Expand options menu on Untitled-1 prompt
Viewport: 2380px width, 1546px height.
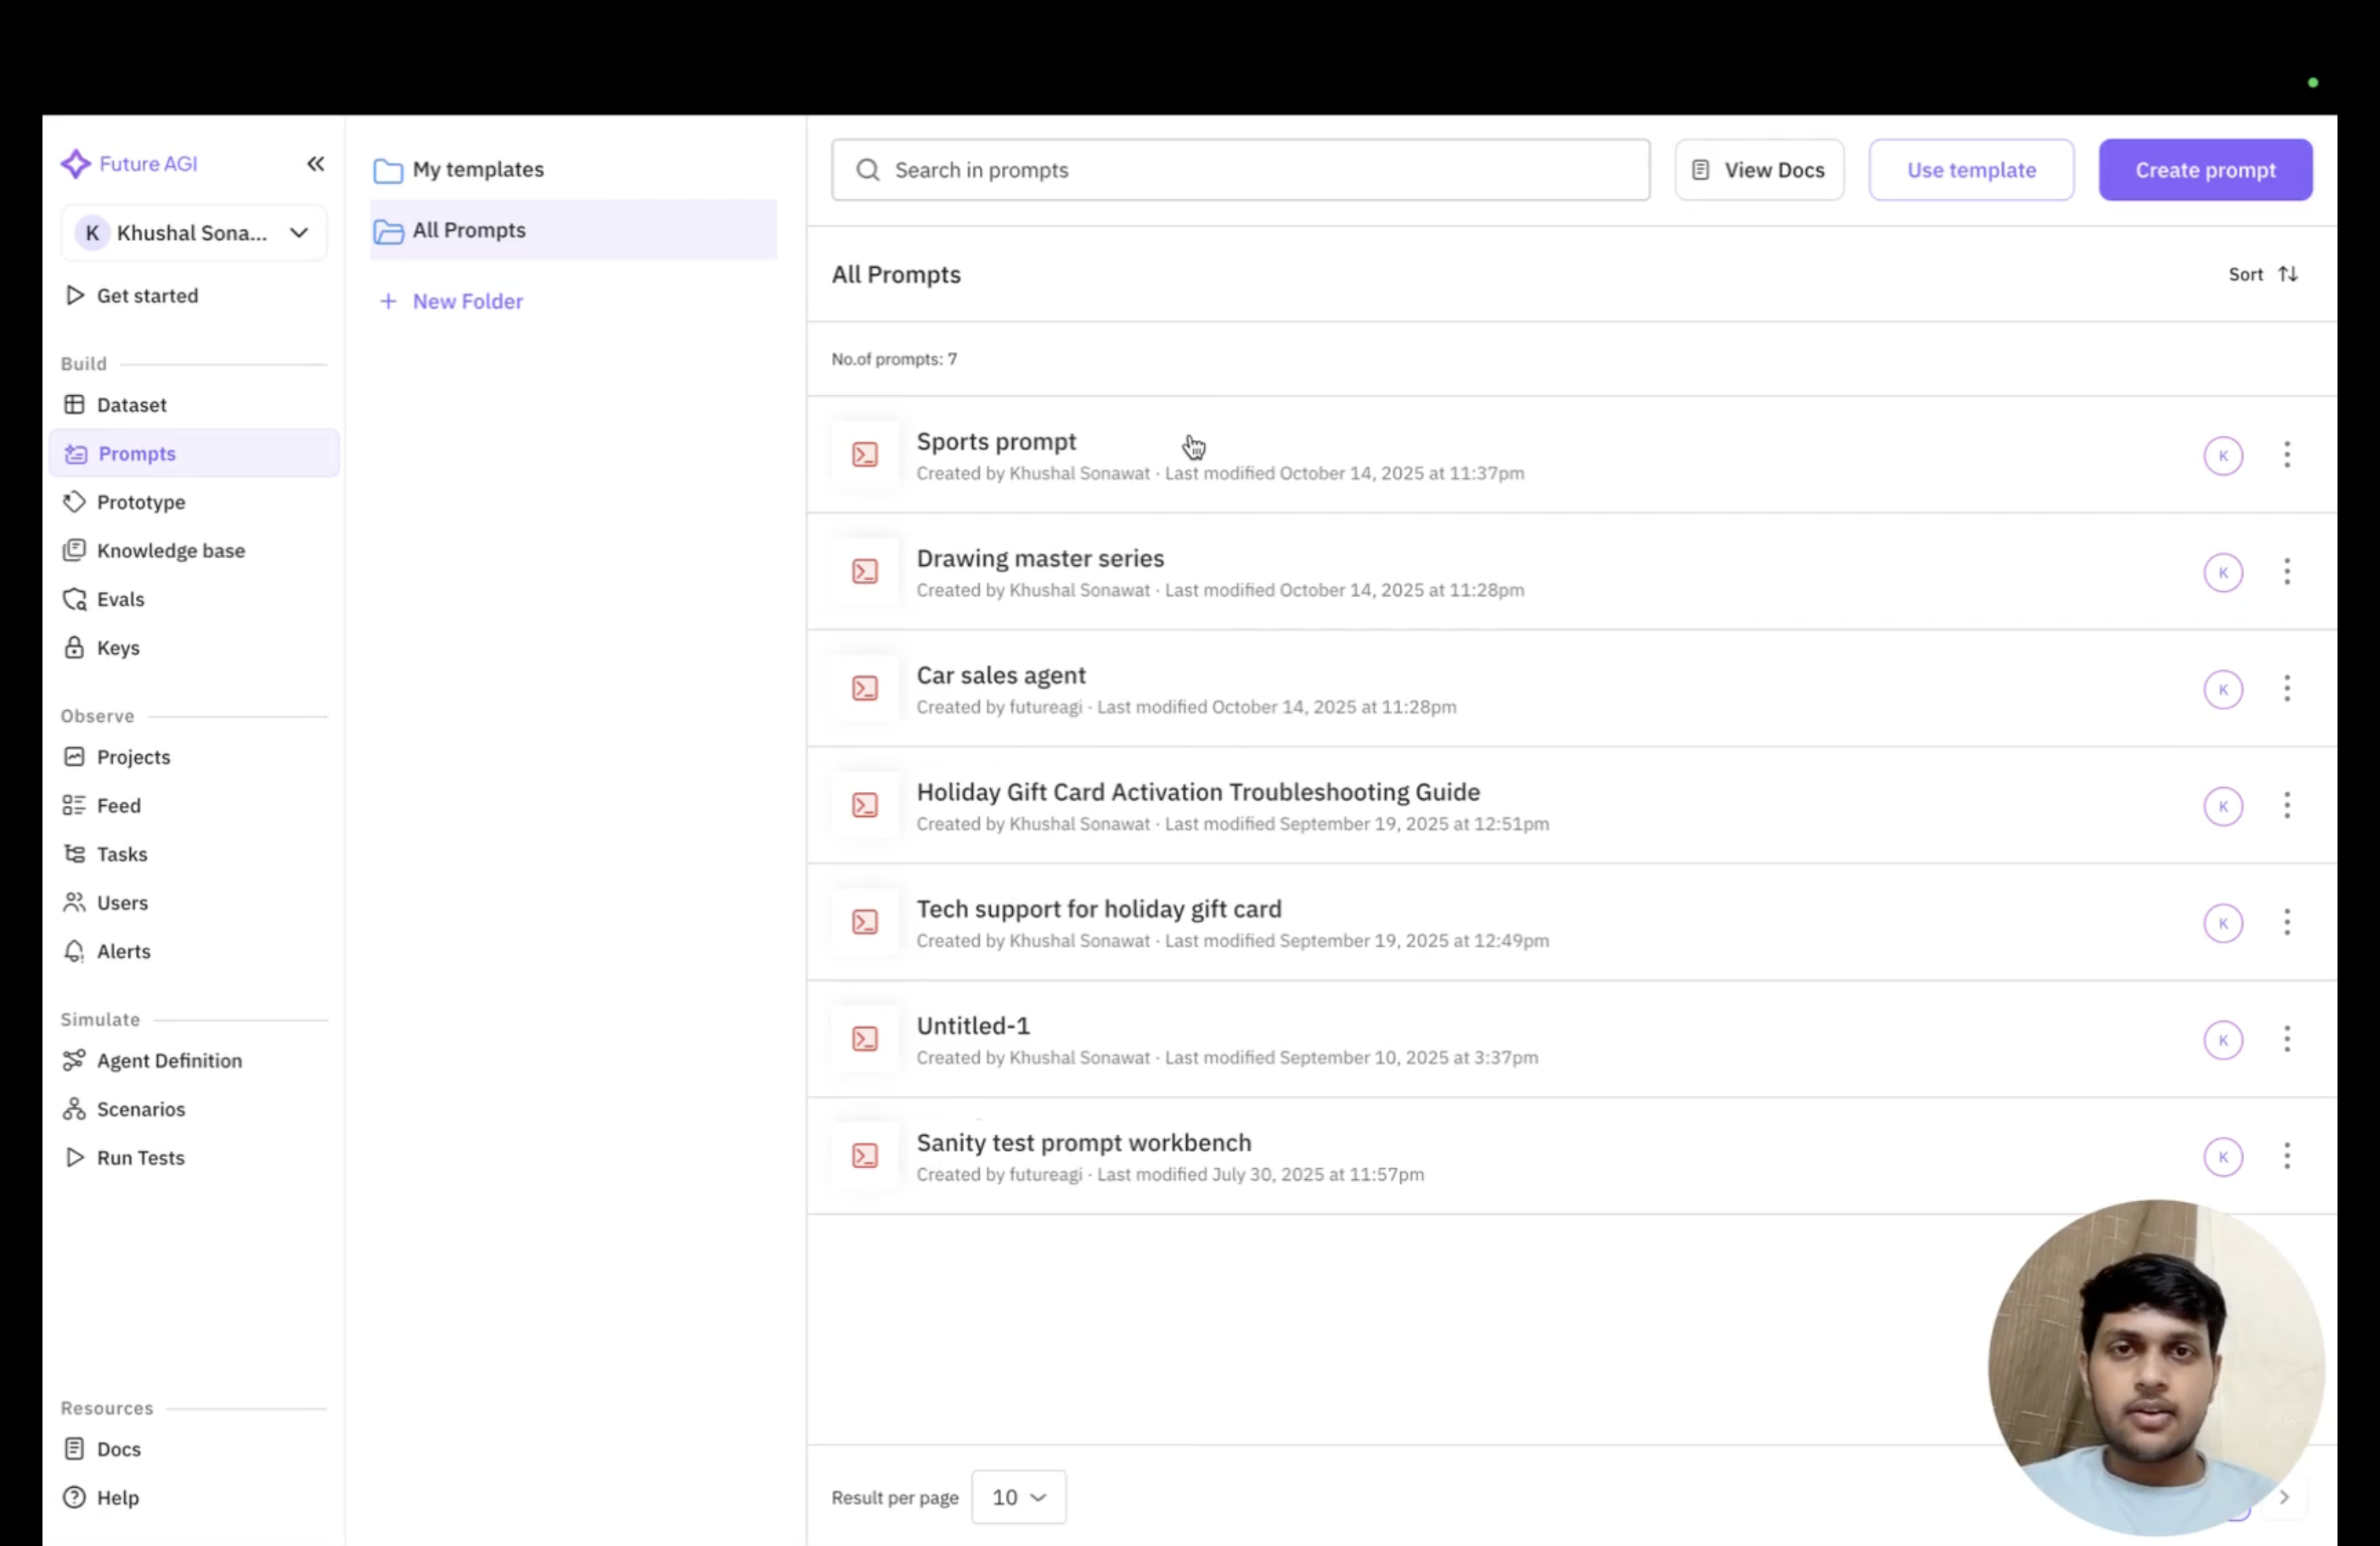[2288, 1039]
